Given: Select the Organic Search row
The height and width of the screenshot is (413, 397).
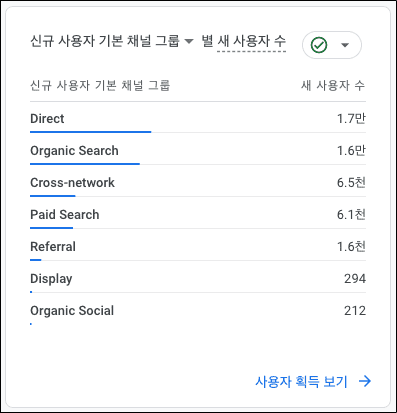Looking at the screenshot, I should (198, 150).
